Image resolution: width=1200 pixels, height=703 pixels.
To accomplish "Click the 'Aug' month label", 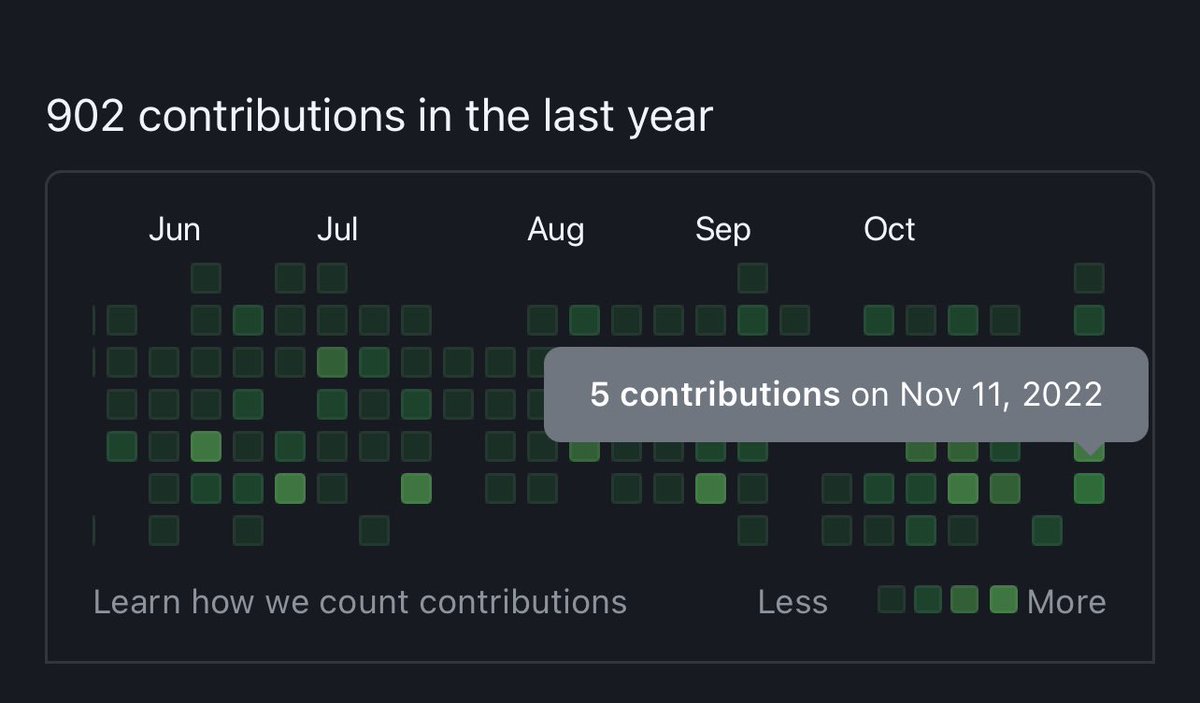I will (555, 230).
